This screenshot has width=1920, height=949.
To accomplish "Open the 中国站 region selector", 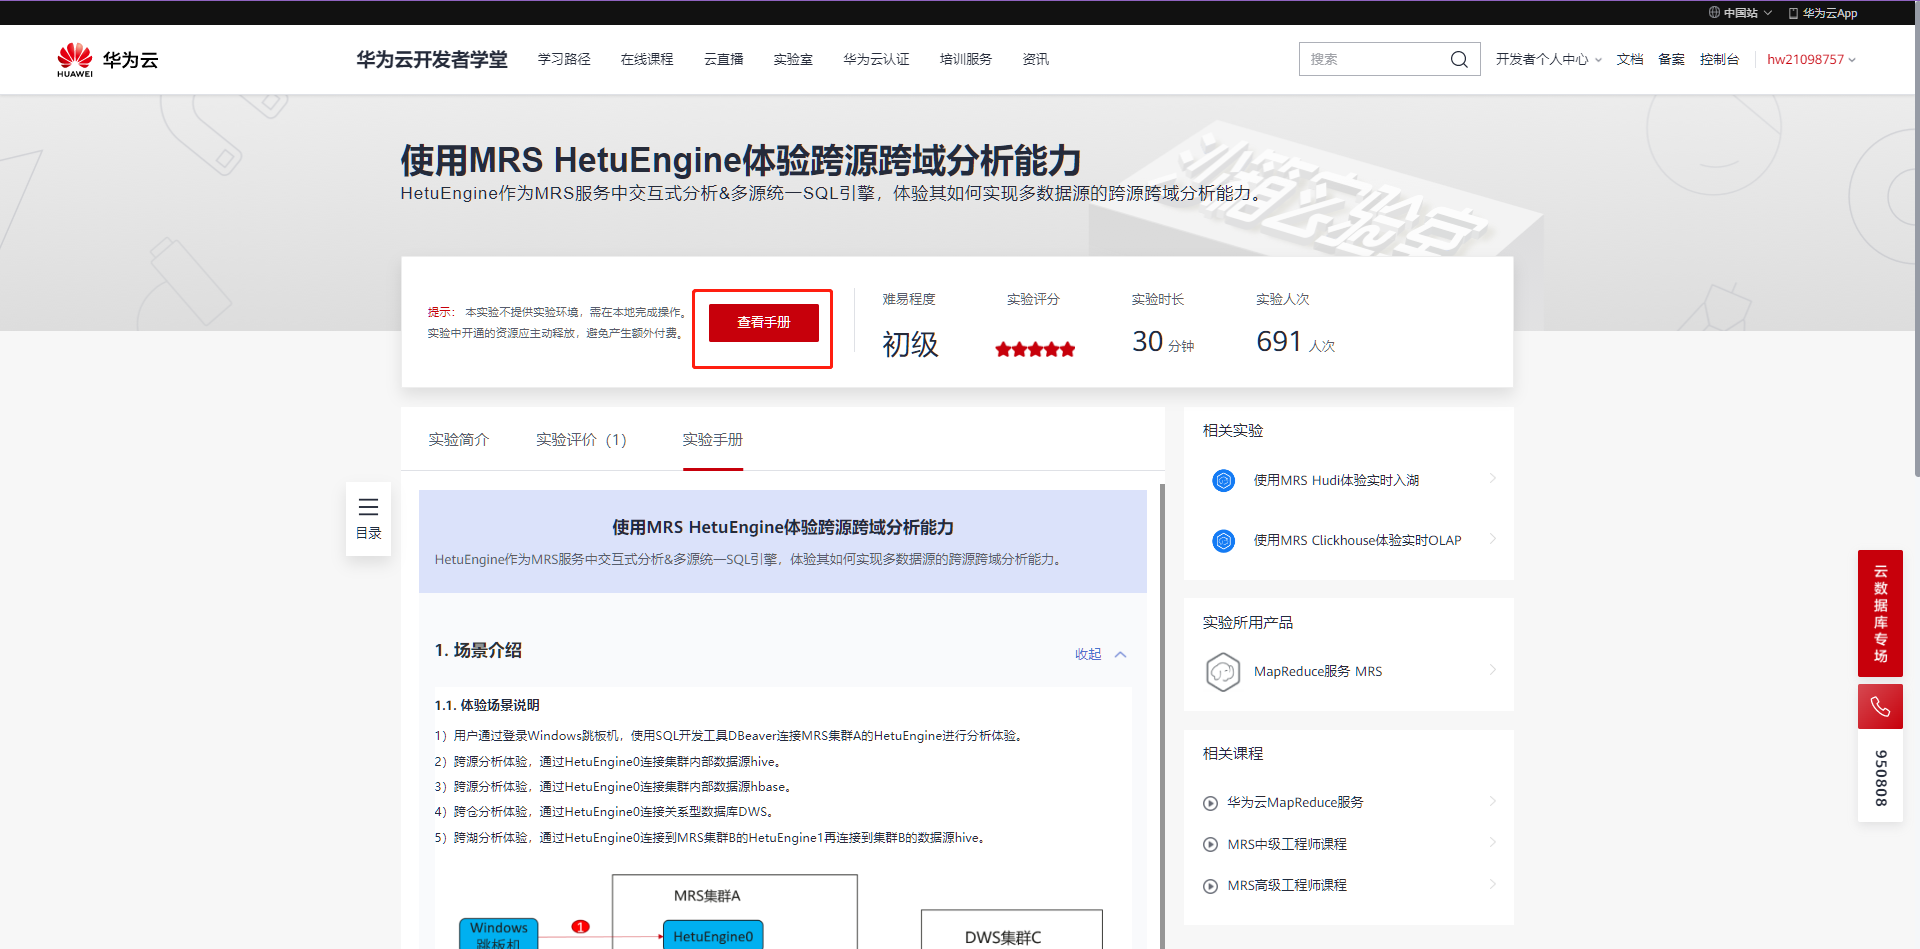I will pos(1740,12).
